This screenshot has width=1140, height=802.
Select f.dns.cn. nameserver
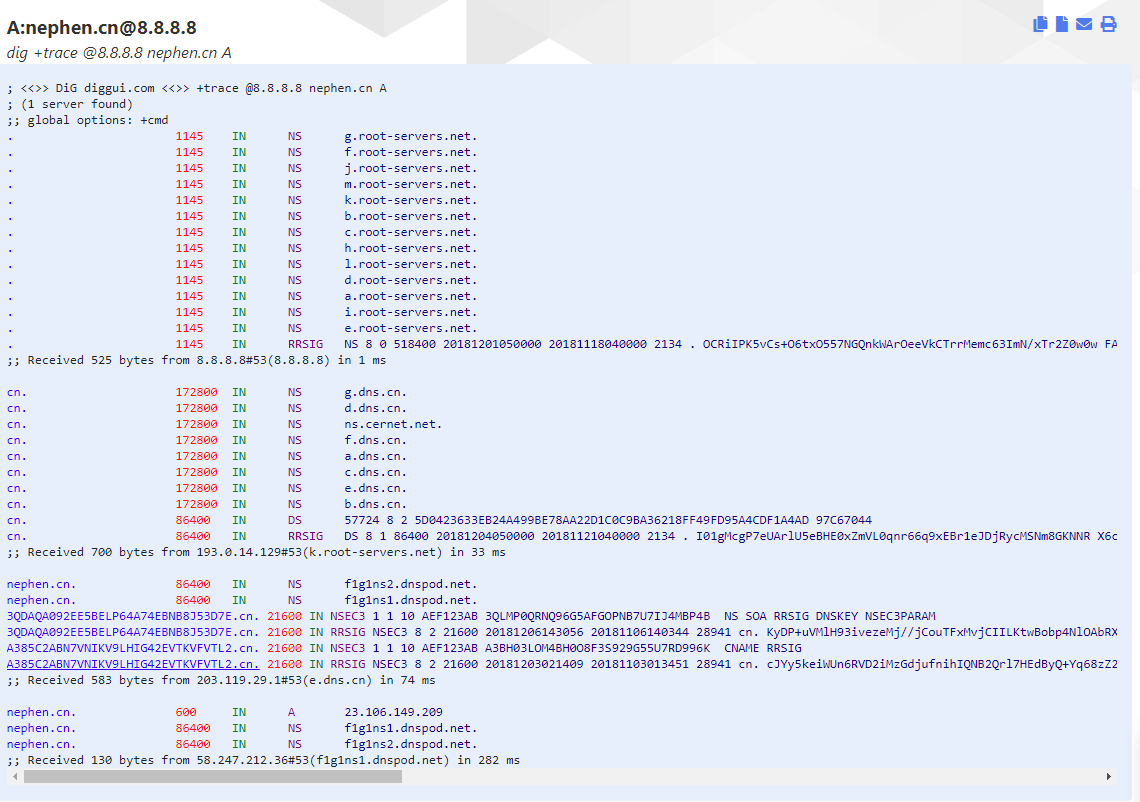tap(375, 440)
